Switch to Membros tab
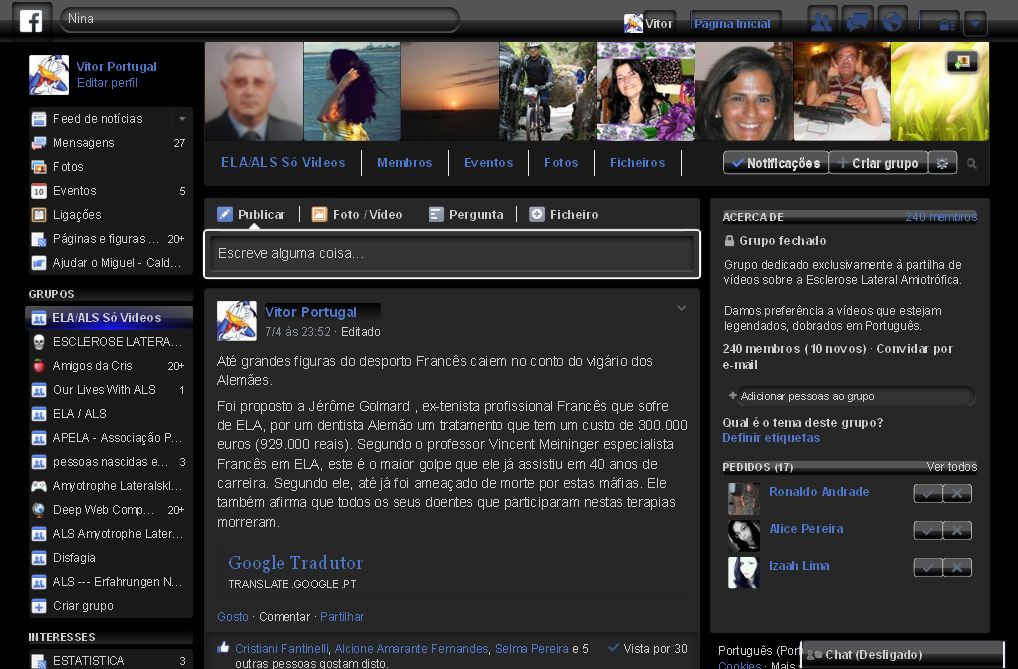1018x669 pixels. pos(404,163)
